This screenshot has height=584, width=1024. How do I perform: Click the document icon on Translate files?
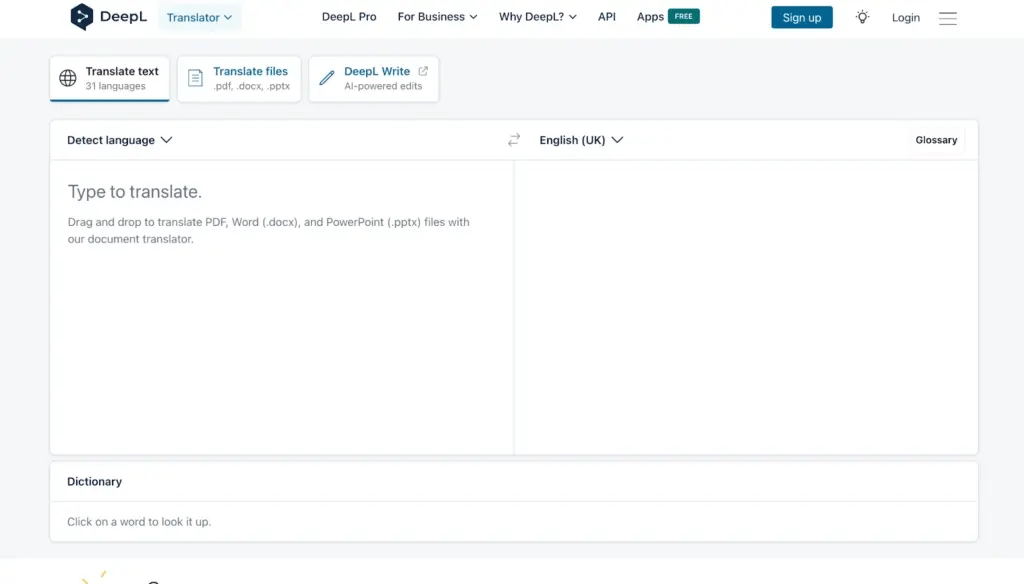pos(195,78)
